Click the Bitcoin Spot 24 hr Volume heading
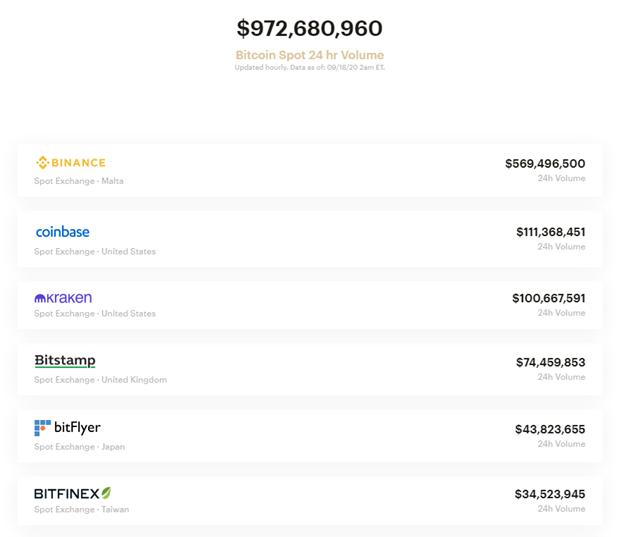The image size is (624, 537). 310,55
